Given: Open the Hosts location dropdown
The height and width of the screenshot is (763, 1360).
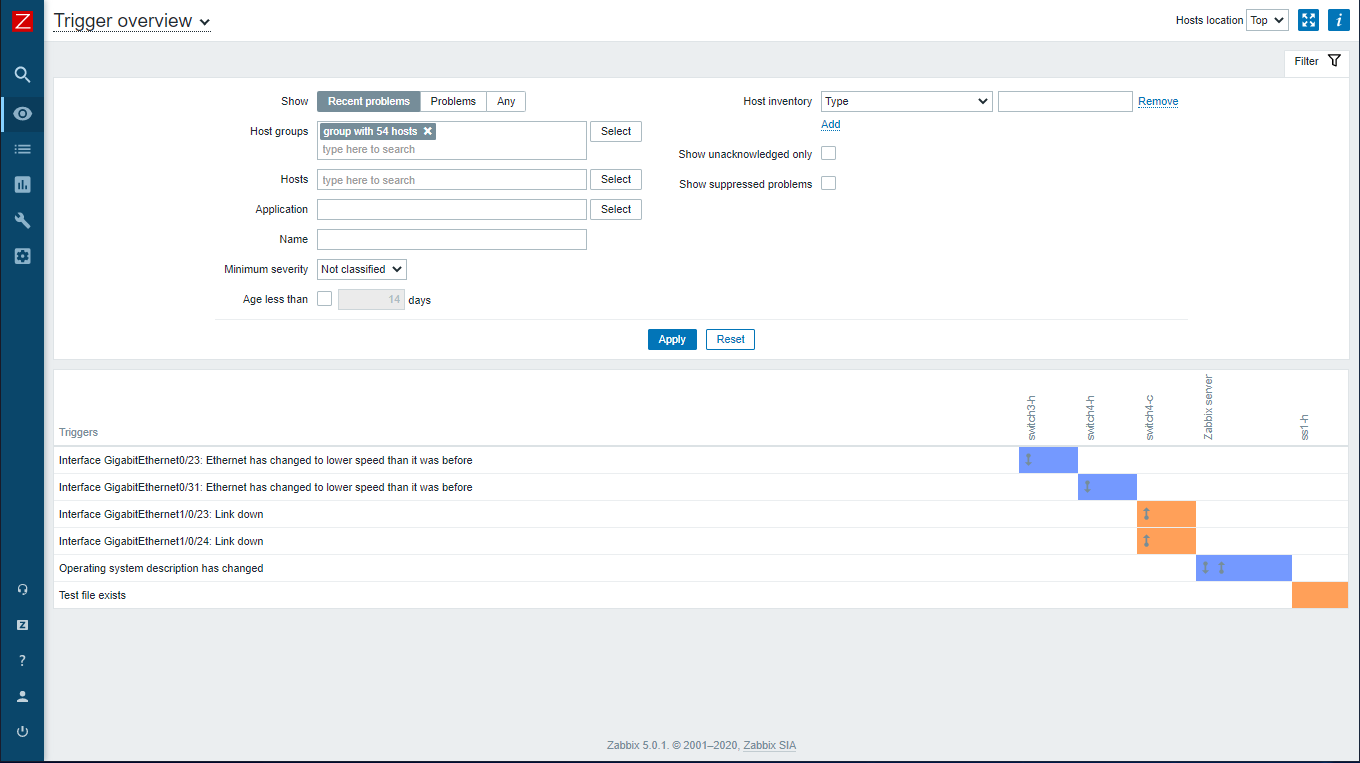Looking at the screenshot, I should tap(1266, 19).
